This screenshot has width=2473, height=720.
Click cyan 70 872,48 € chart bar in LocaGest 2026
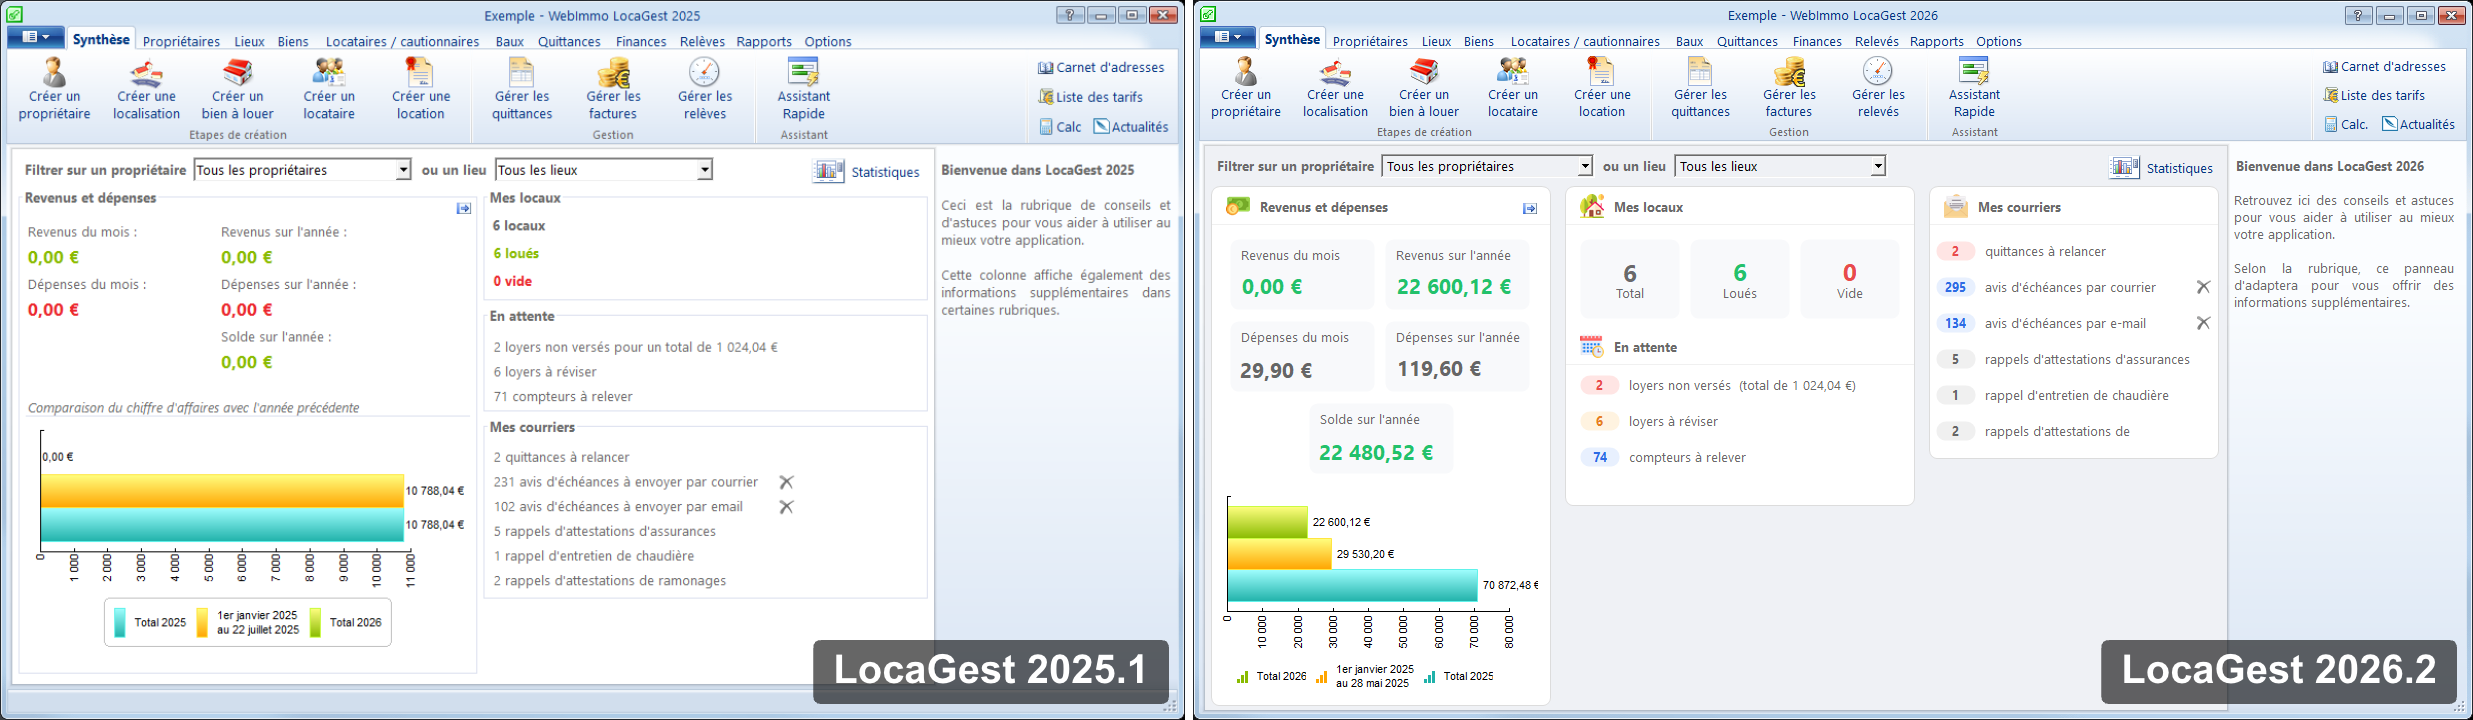[1352, 585]
